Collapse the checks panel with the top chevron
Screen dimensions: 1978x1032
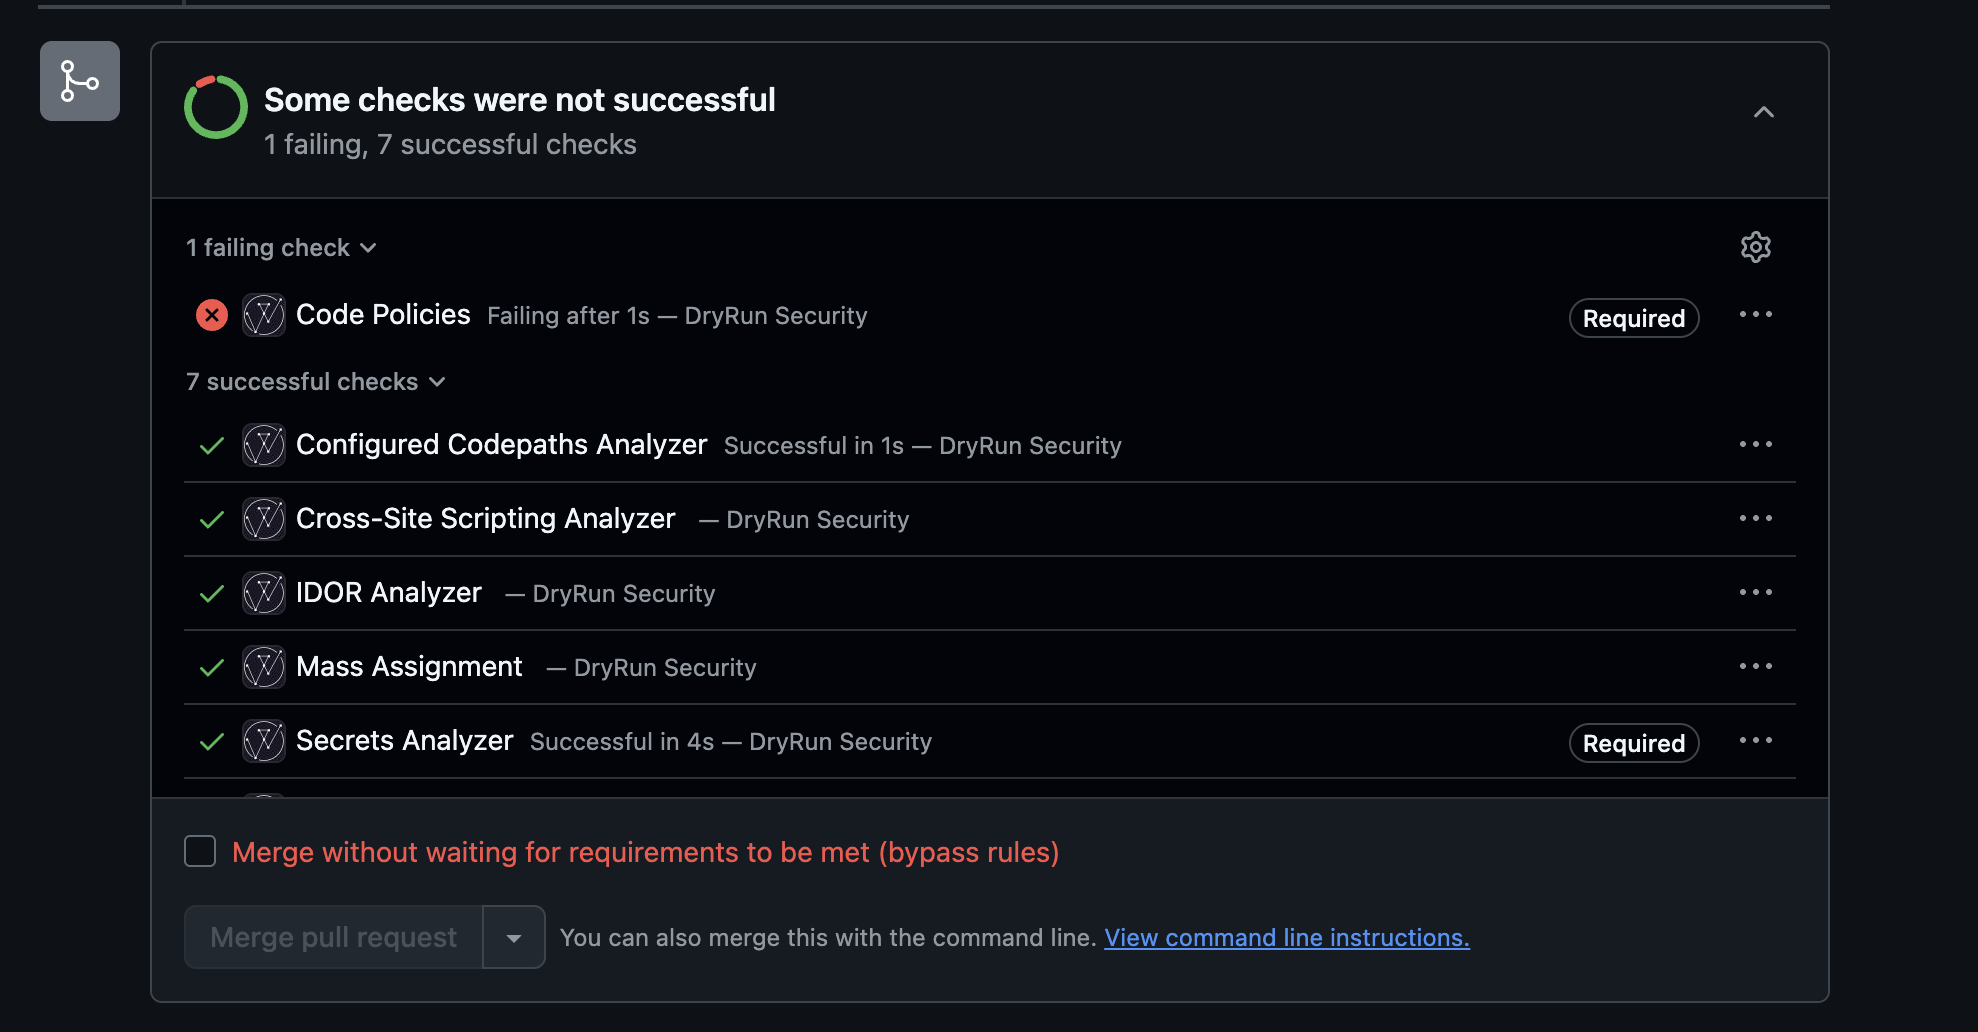pos(1765,113)
